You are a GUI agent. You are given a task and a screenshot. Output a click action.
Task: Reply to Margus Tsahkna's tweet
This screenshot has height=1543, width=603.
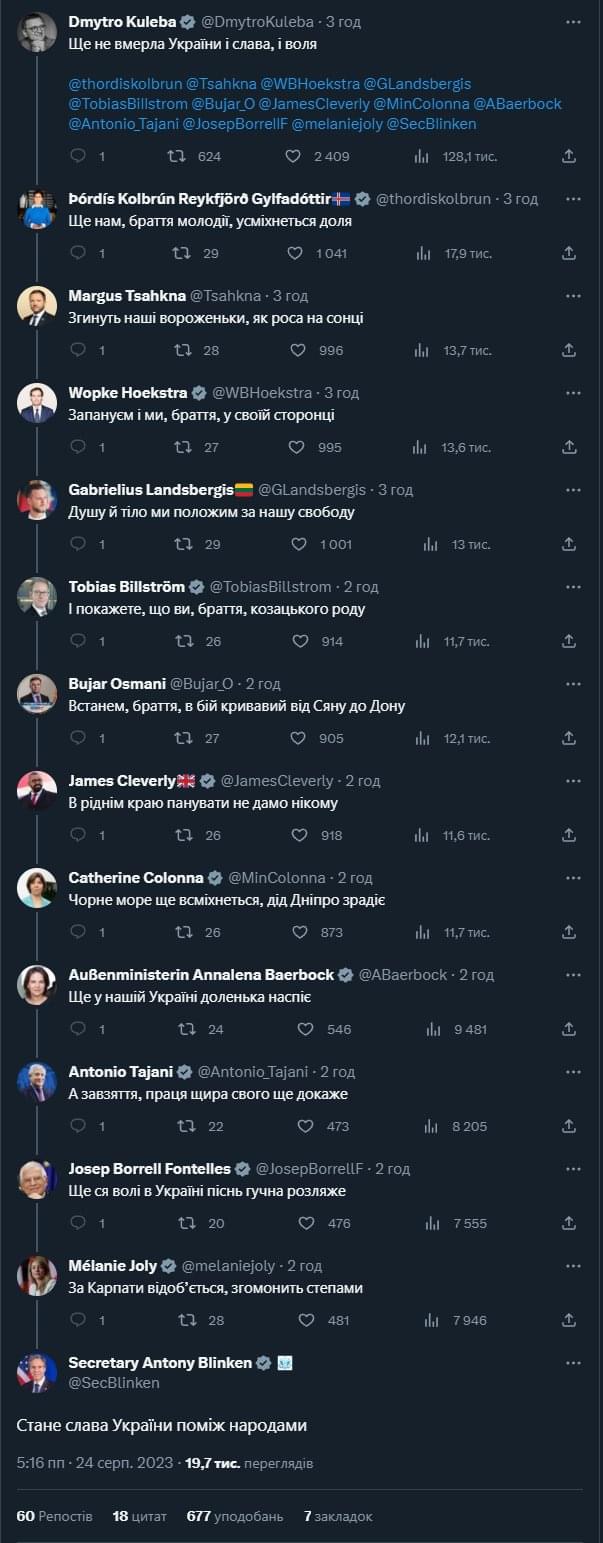click(x=79, y=350)
